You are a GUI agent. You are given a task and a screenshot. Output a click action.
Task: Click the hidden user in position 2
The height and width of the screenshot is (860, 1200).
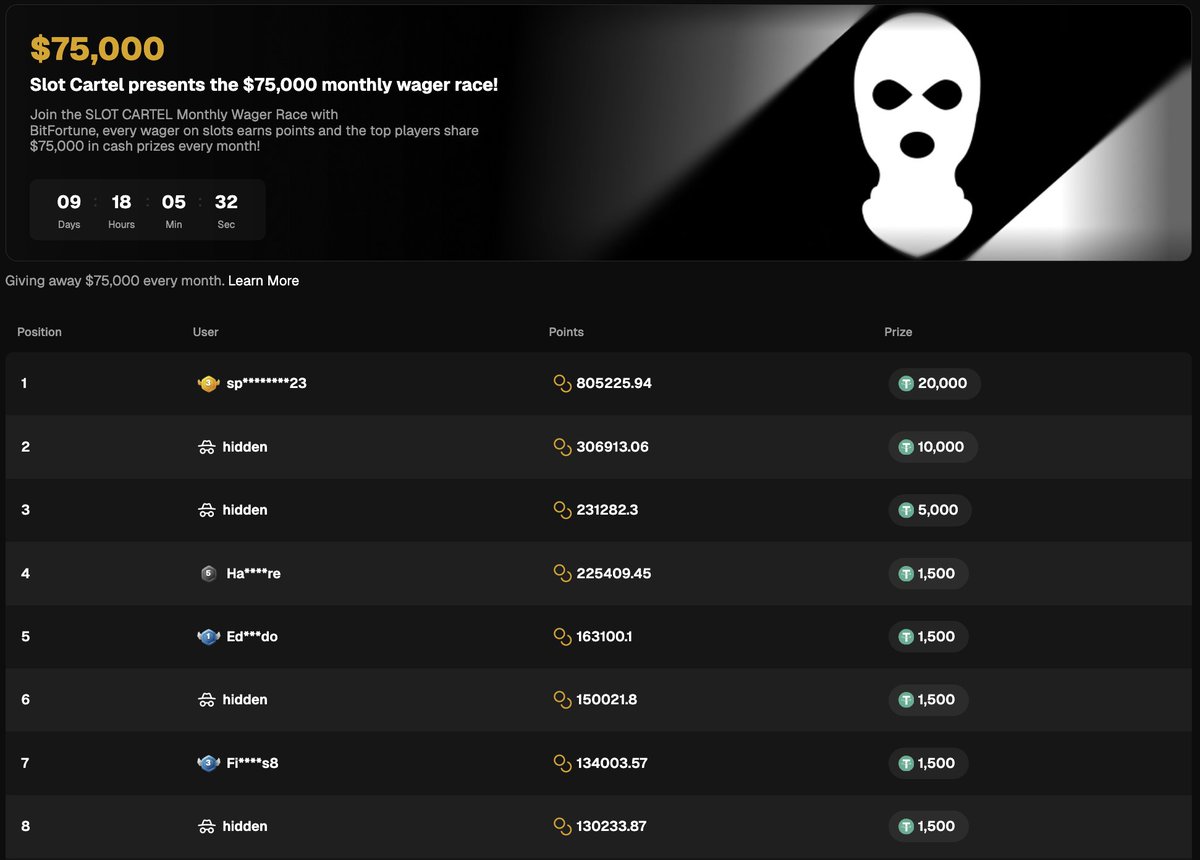pyautogui.click(x=245, y=447)
